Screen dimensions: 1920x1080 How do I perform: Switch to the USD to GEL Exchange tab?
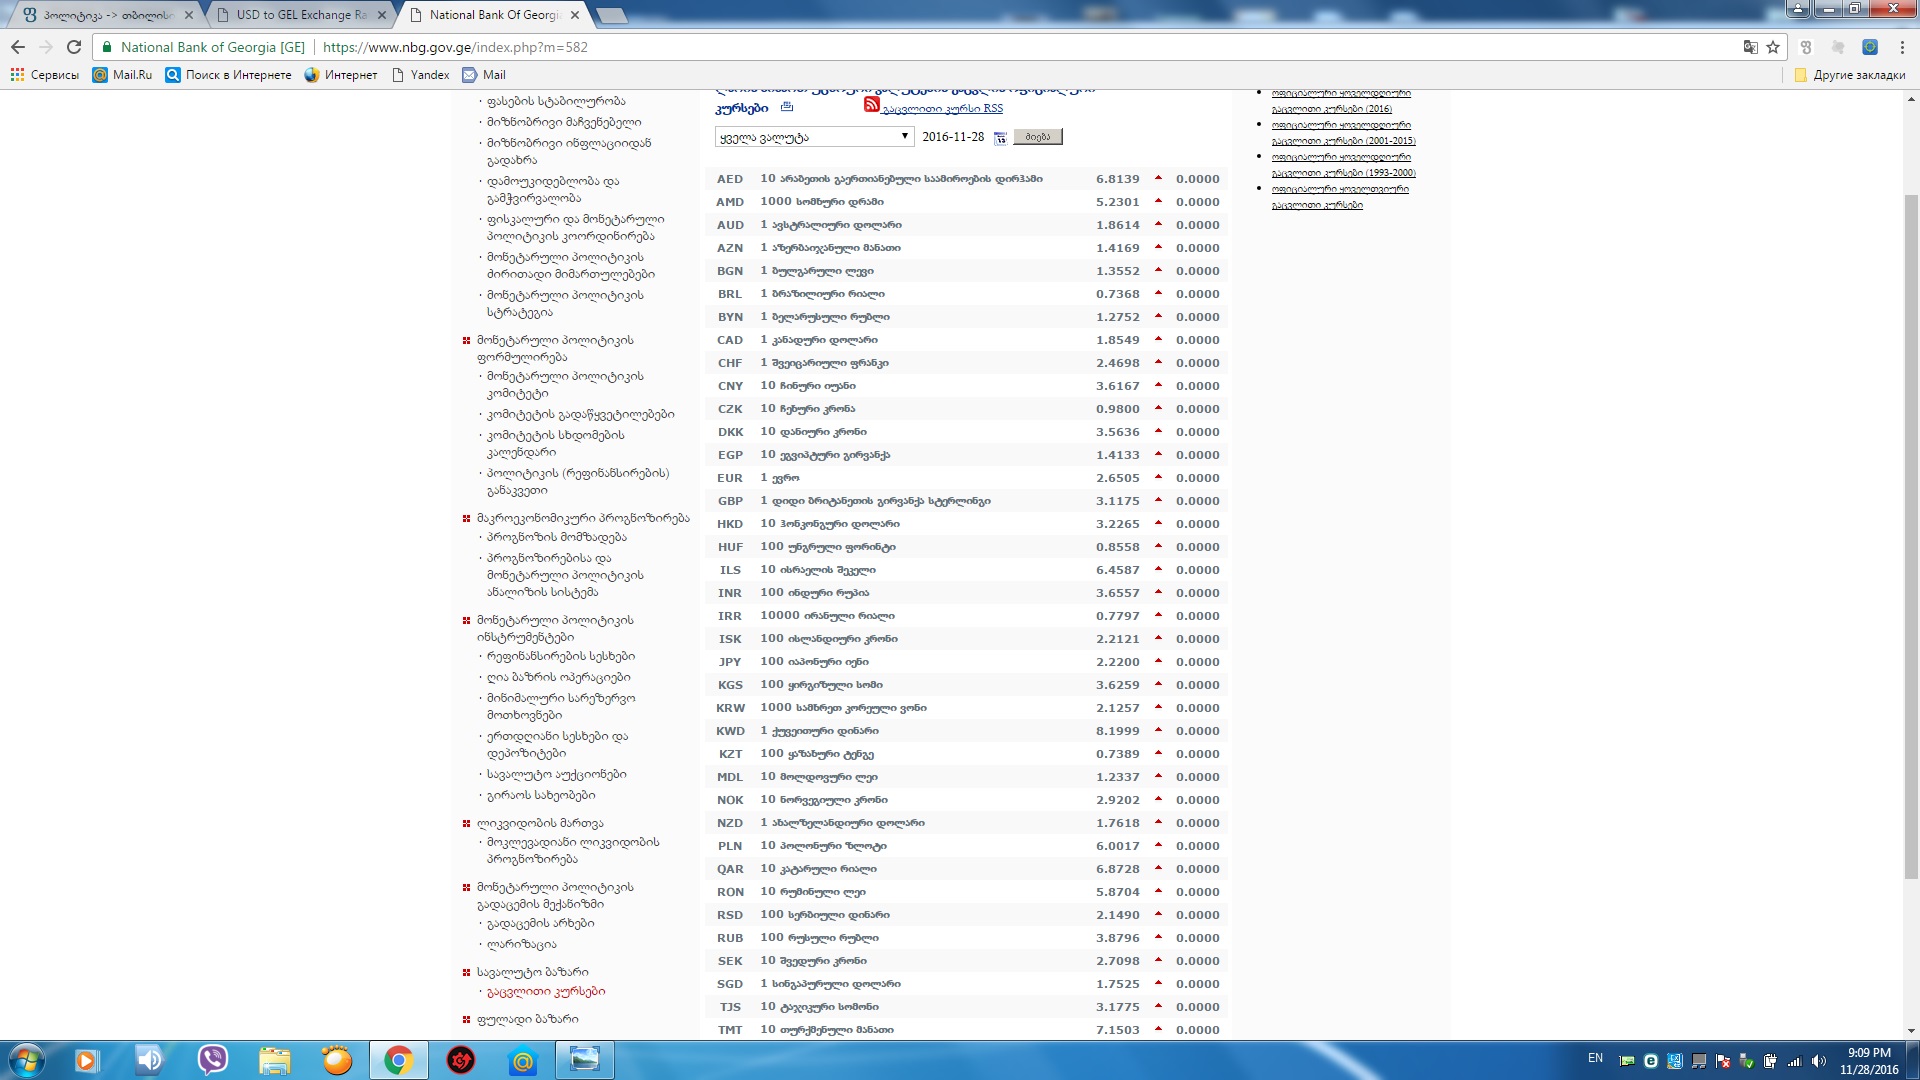pyautogui.click(x=300, y=15)
